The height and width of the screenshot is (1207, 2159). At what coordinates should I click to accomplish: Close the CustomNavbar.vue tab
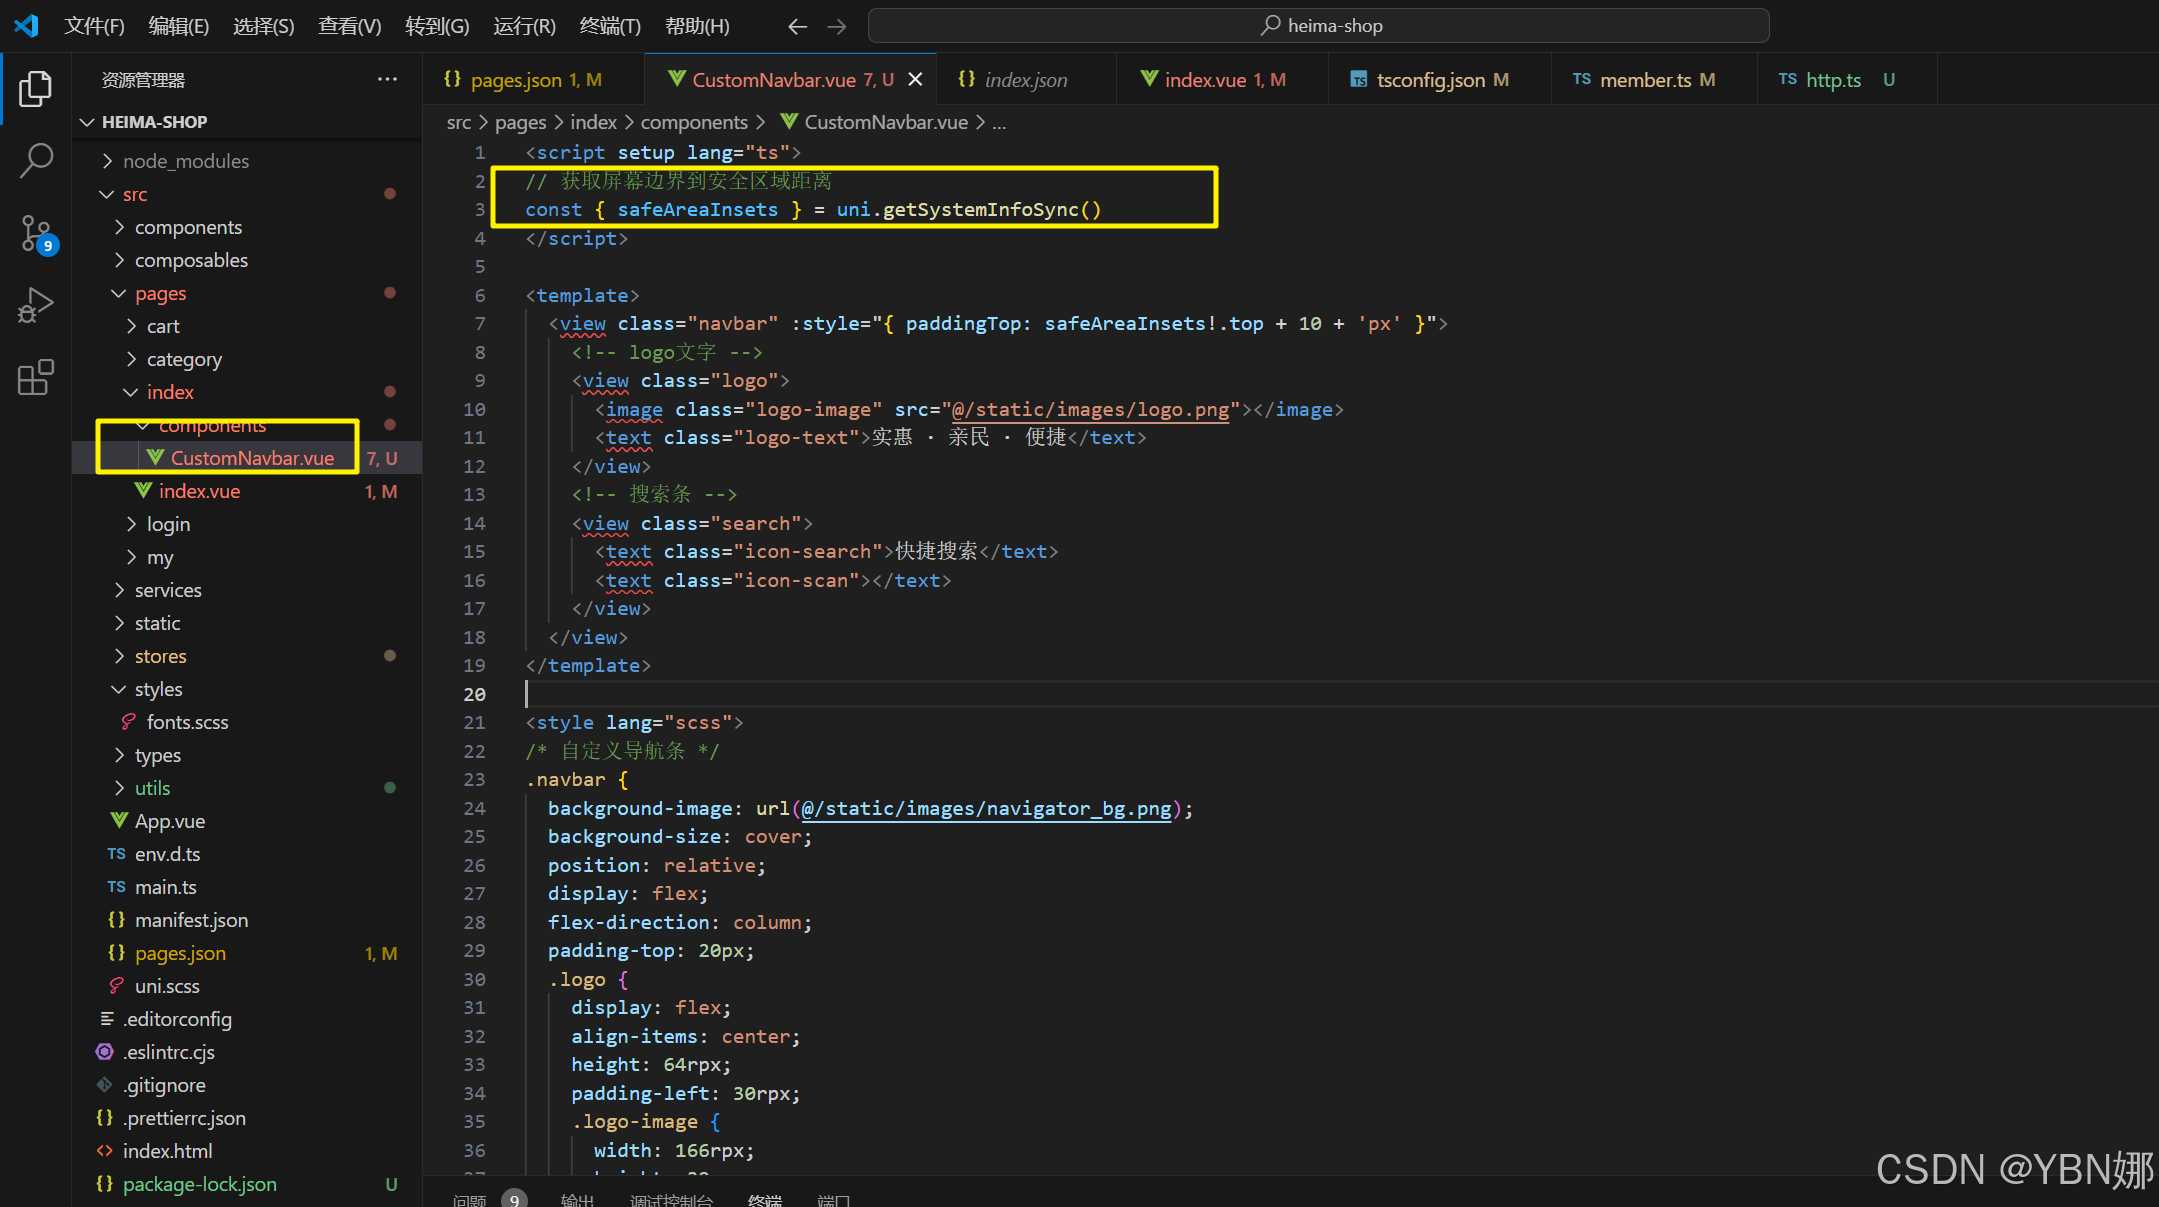point(915,79)
